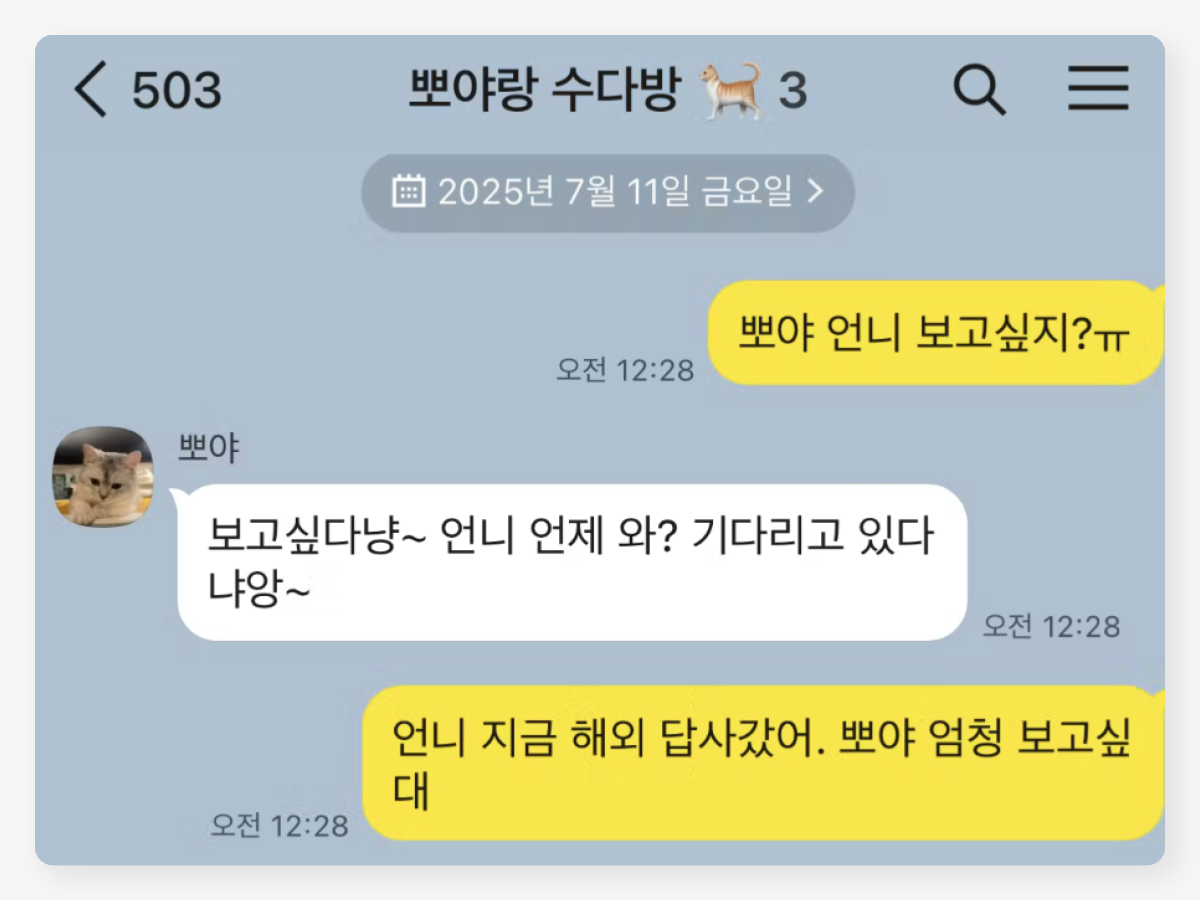Open 뽀야's cat profile picture
The height and width of the screenshot is (900, 1200).
click(x=103, y=476)
